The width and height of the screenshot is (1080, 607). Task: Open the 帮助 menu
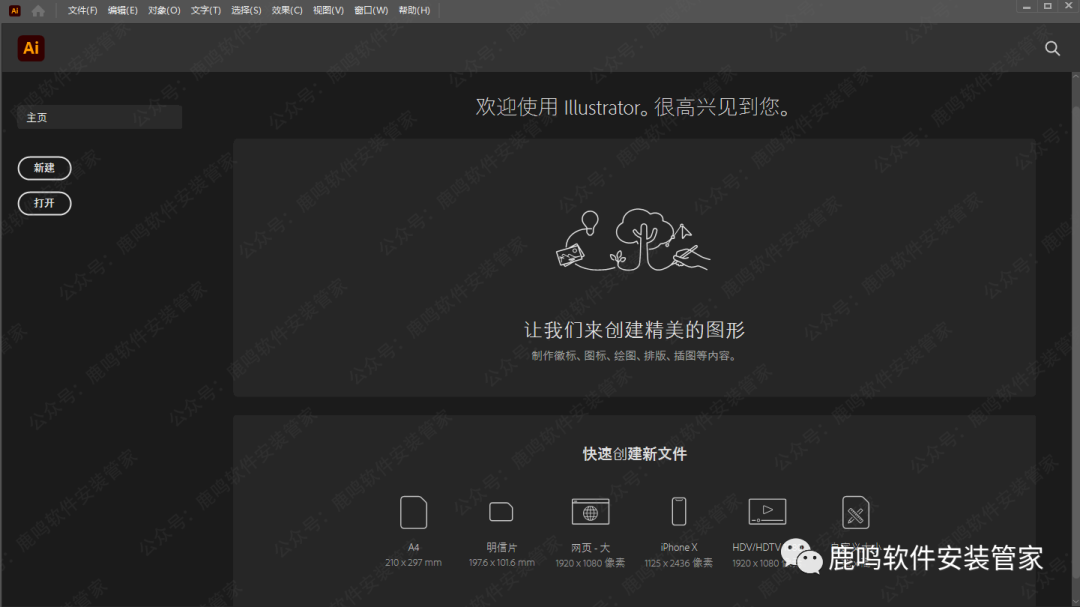414,9
